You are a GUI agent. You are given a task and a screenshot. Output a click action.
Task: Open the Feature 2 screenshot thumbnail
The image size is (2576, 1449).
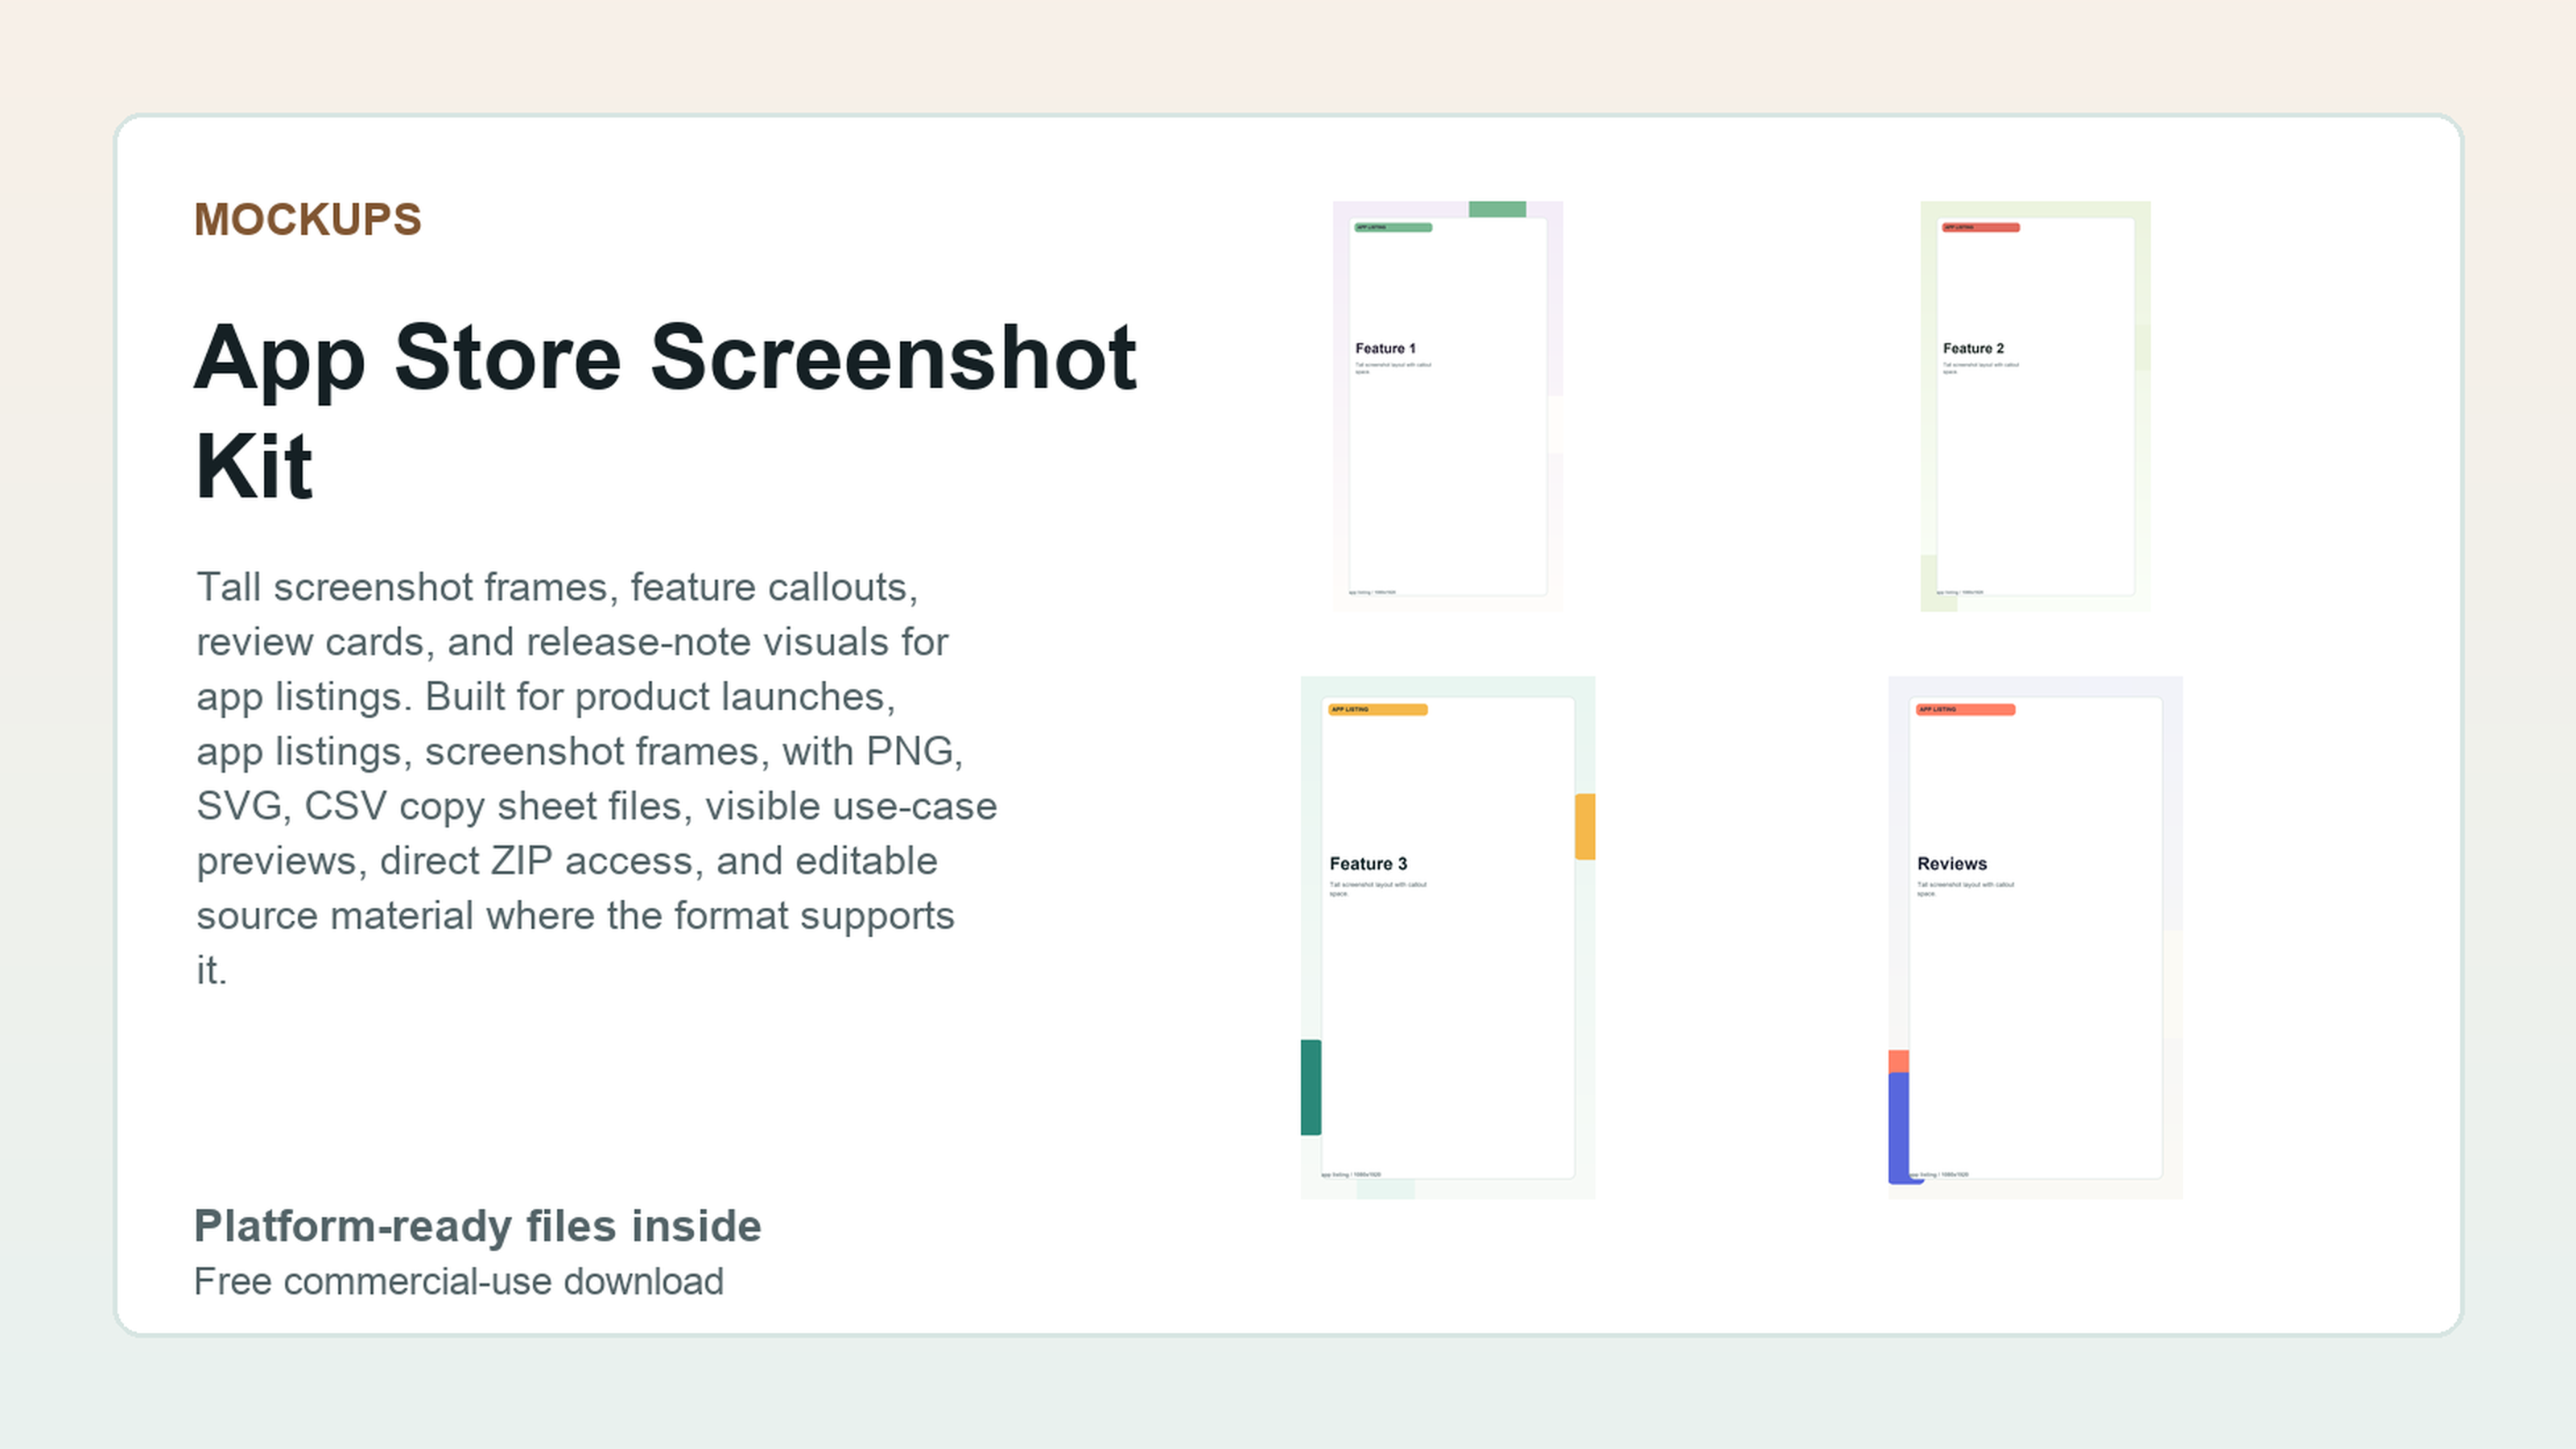pos(2035,406)
